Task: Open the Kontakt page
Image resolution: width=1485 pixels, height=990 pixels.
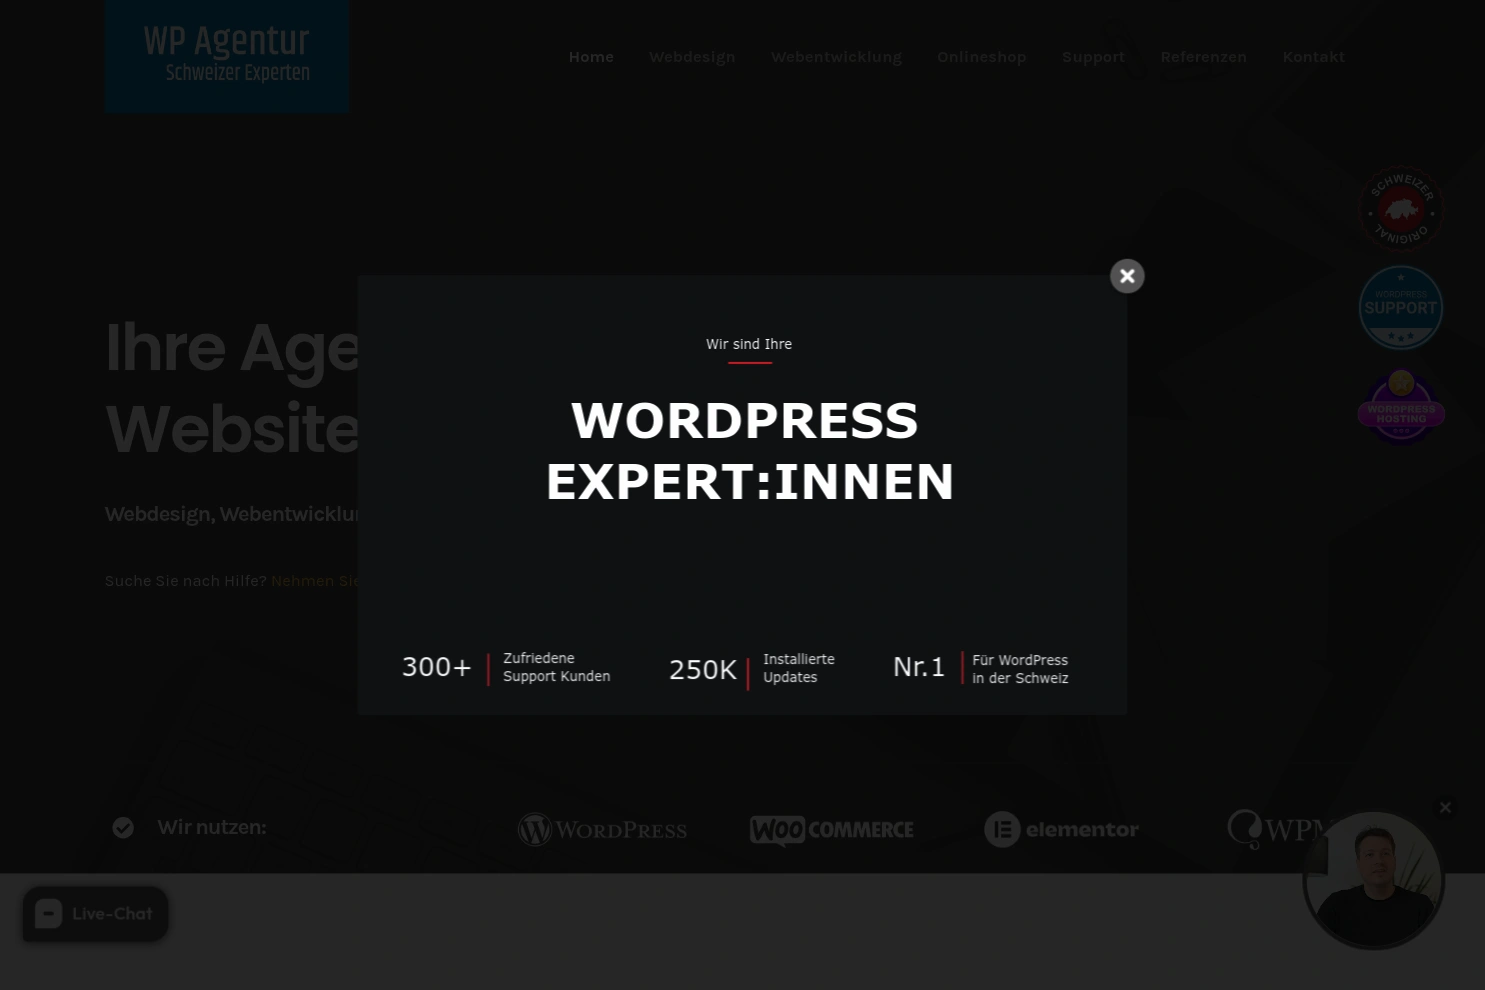Action: coord(1313,57)
